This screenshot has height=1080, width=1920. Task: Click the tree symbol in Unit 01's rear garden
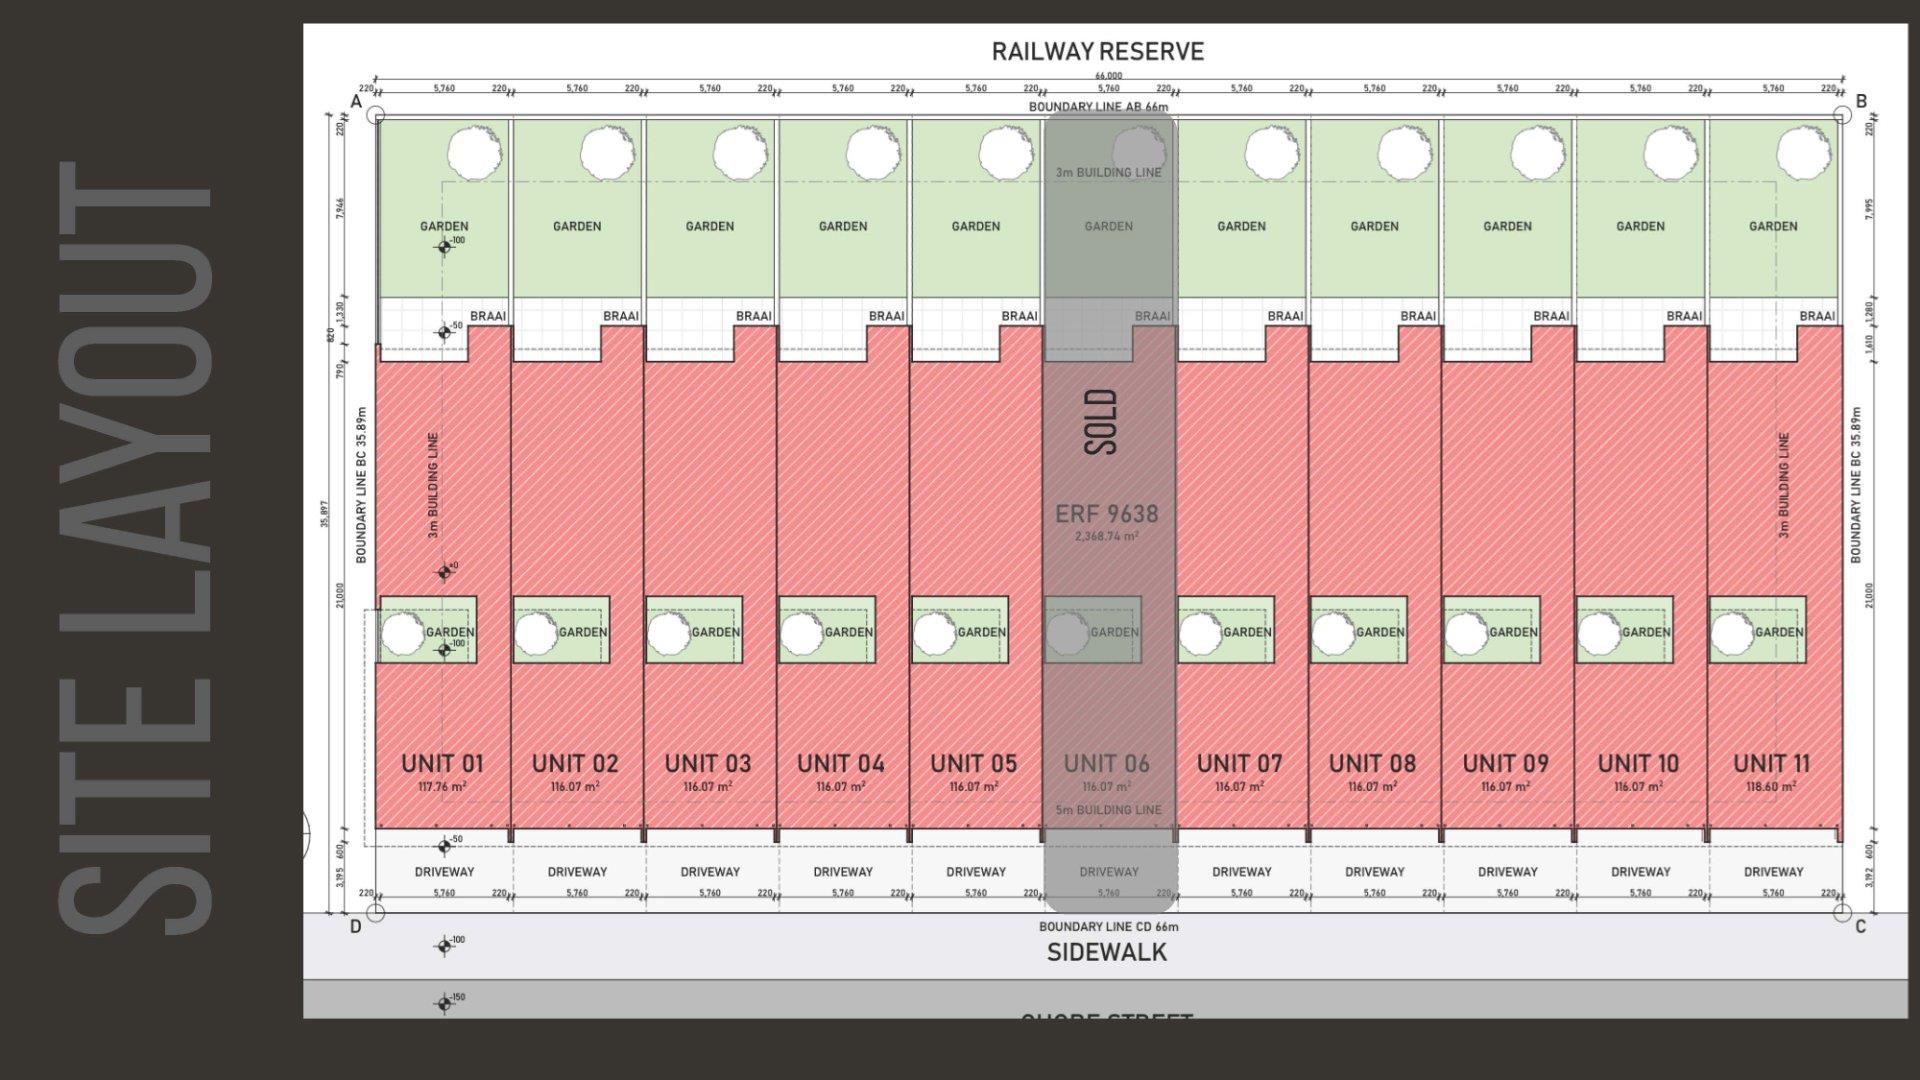[x=474, y=153]
